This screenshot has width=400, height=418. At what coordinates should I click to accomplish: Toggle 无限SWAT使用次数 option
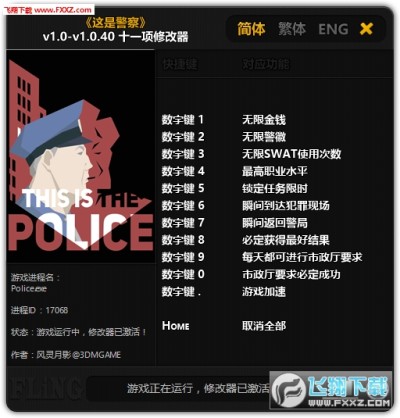(292, 154)
